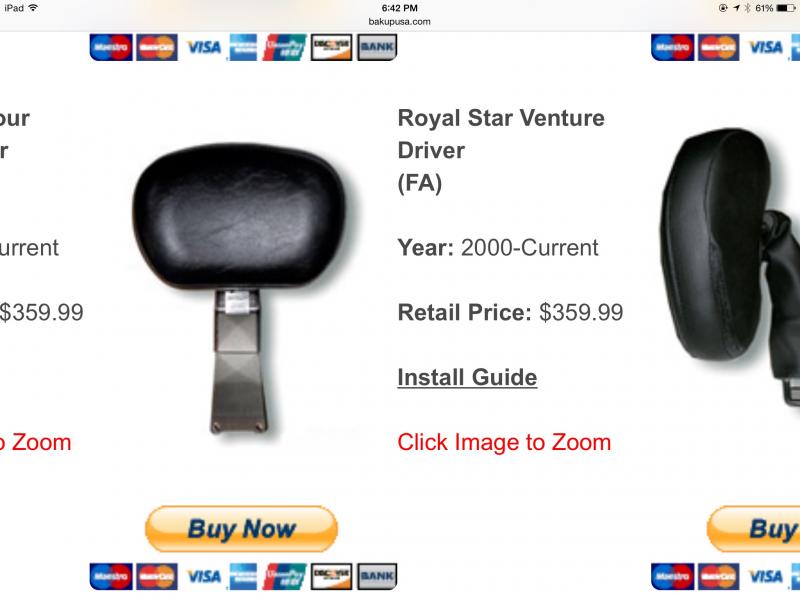Click the bottom-row Maestro card icon

tap(111, 577)
